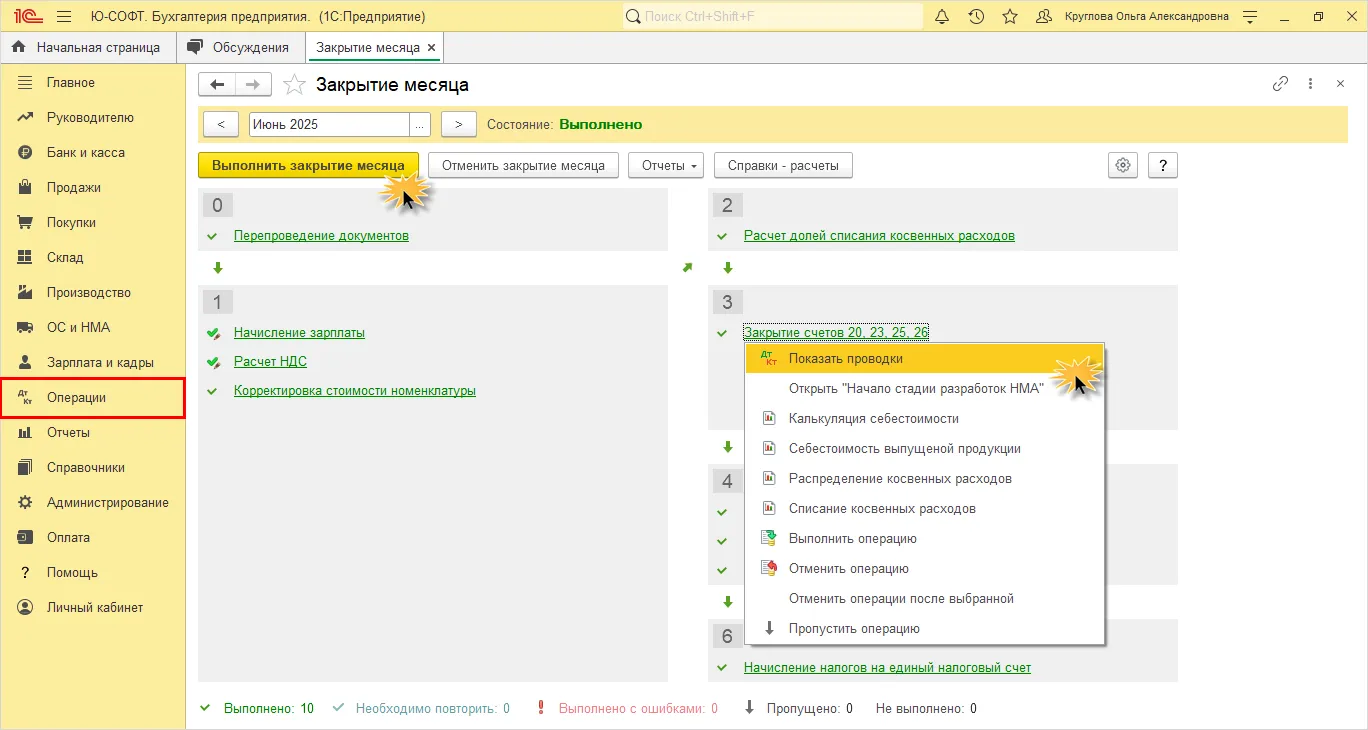Open settings gear button in form

pyautogui.click(x=1123, y=165)
